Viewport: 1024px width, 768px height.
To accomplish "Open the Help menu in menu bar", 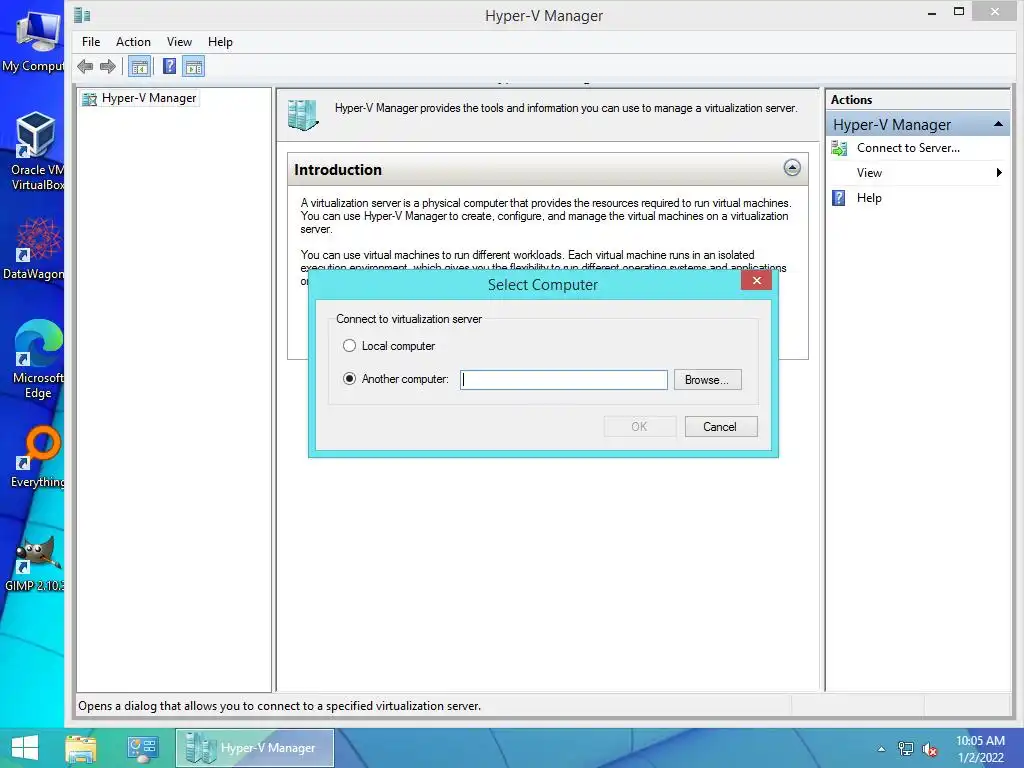I will click(220, 42).
